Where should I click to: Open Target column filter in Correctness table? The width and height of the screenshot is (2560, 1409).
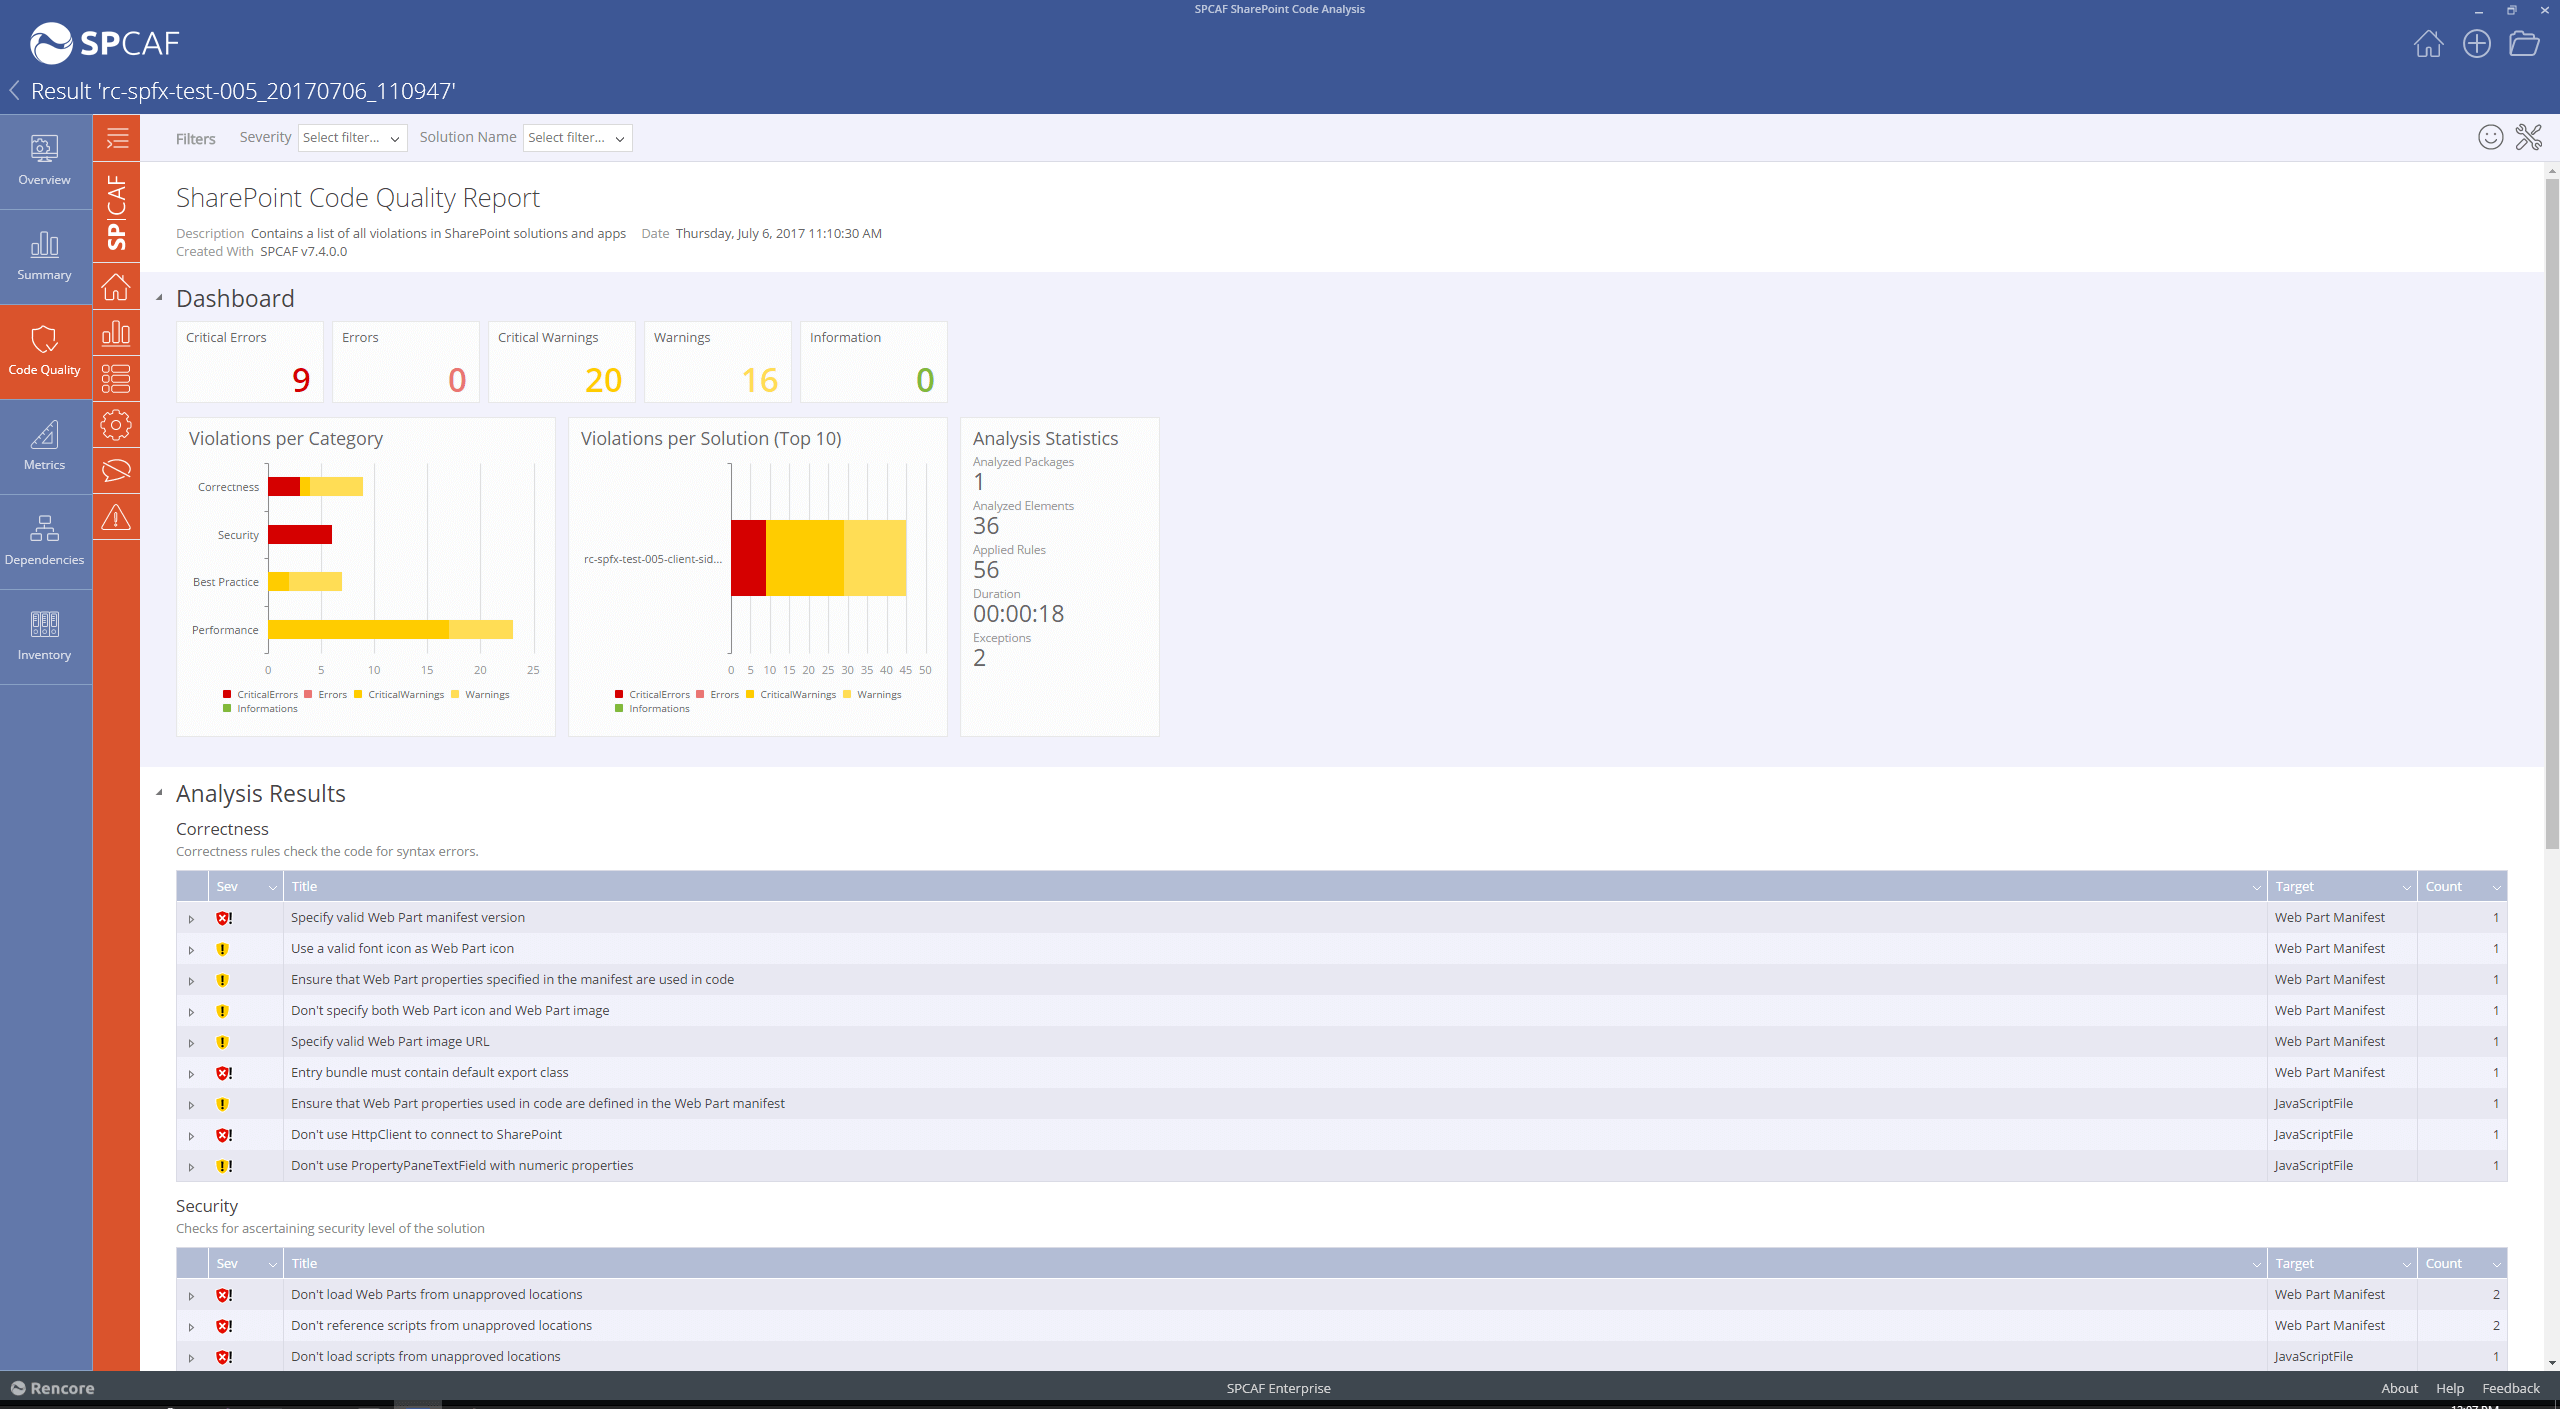tap(2406, 888)
